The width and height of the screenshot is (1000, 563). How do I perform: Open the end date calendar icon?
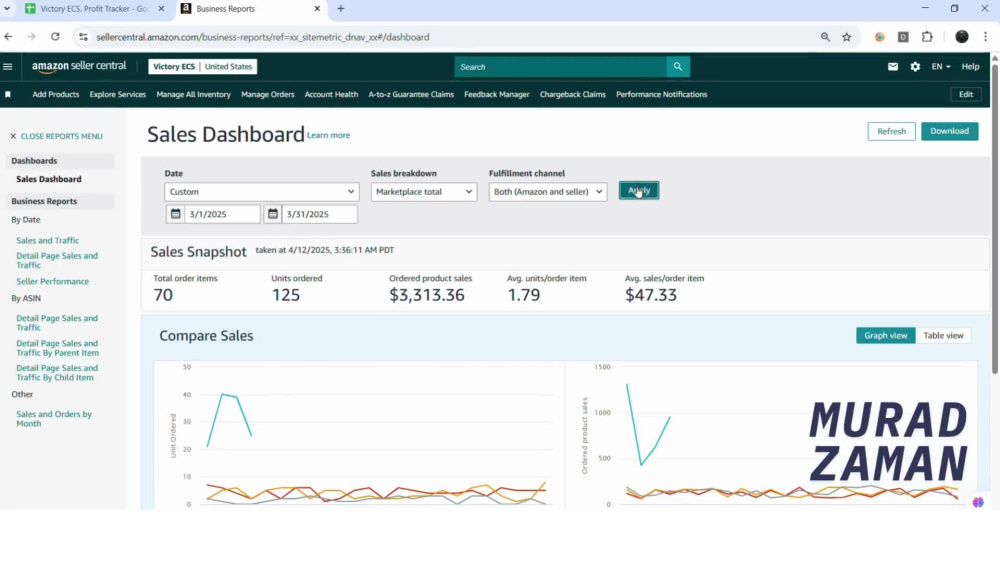tap(272, 214)
